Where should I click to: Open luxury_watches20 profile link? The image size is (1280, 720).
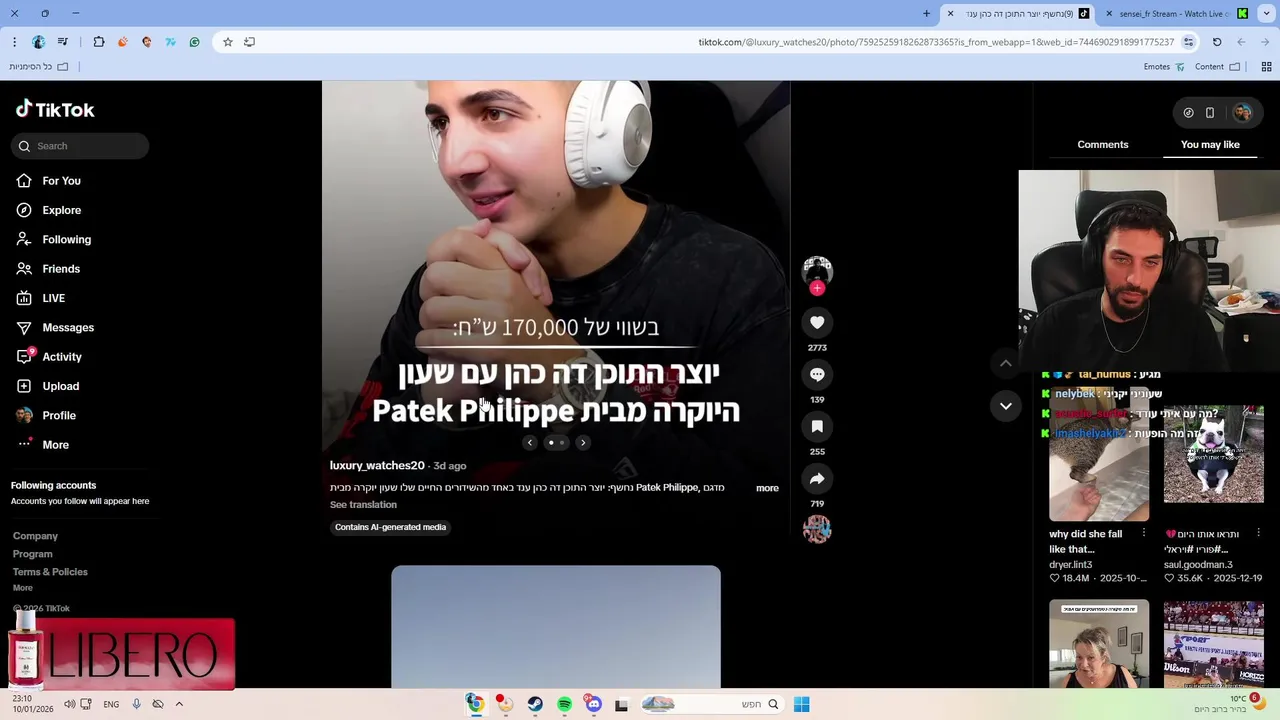(377, 466)
